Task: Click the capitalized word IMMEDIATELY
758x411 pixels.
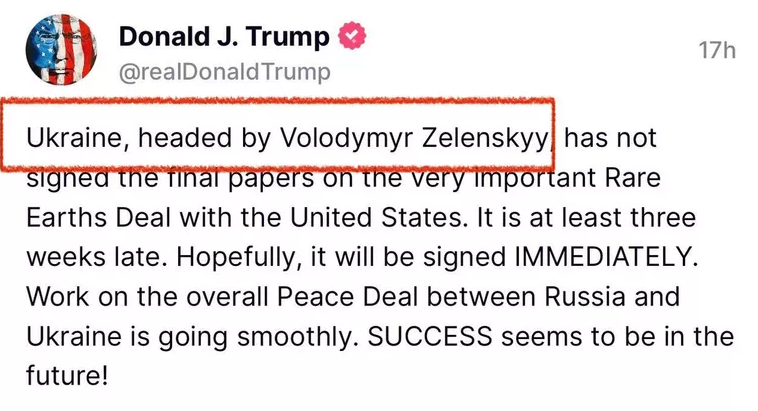Action: (x=601, y=257)
